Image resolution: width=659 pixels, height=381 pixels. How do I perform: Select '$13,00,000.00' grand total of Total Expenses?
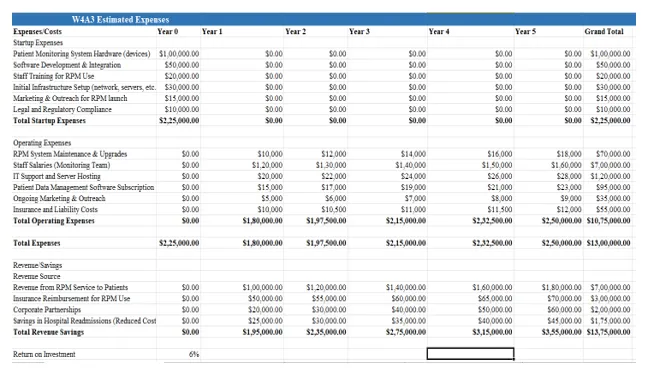pos(609,243)
